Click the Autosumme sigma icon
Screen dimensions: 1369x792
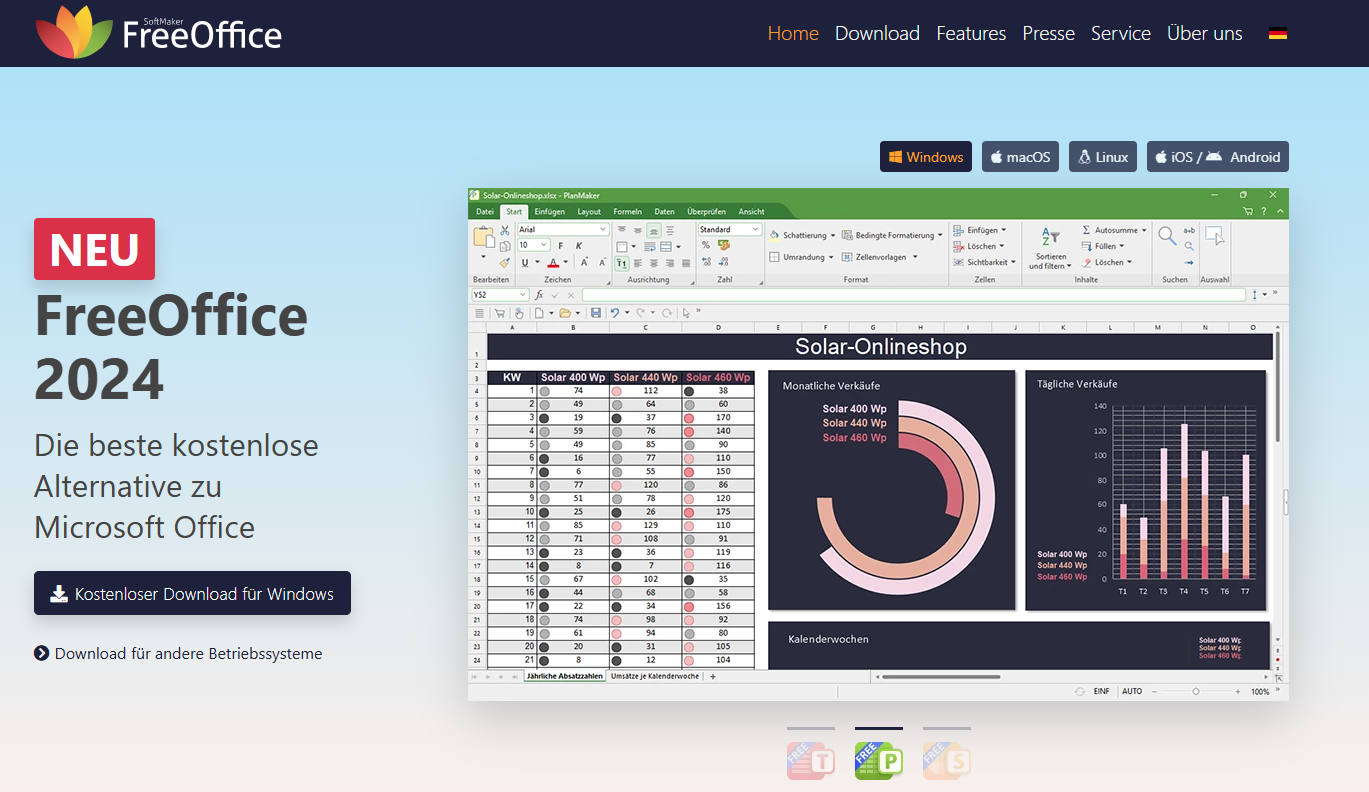pos(1087,230)
